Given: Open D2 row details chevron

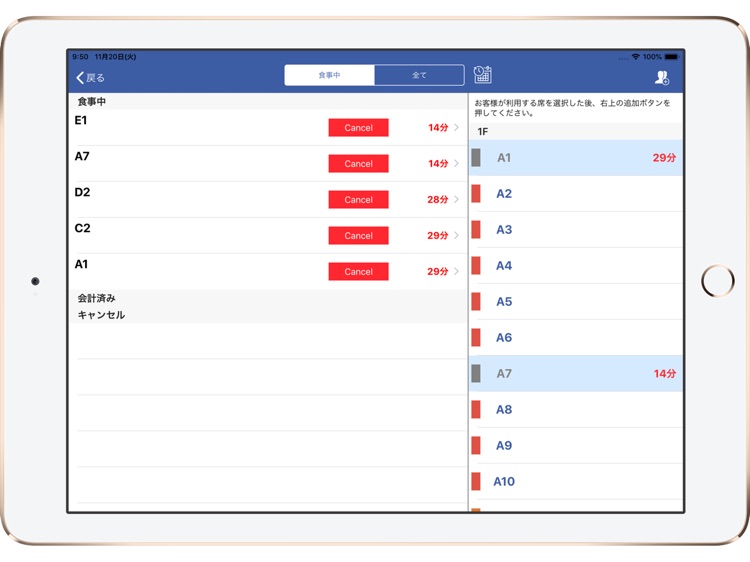Looking at the screenshot, I should pyautogui.click(x=456, y=199).
